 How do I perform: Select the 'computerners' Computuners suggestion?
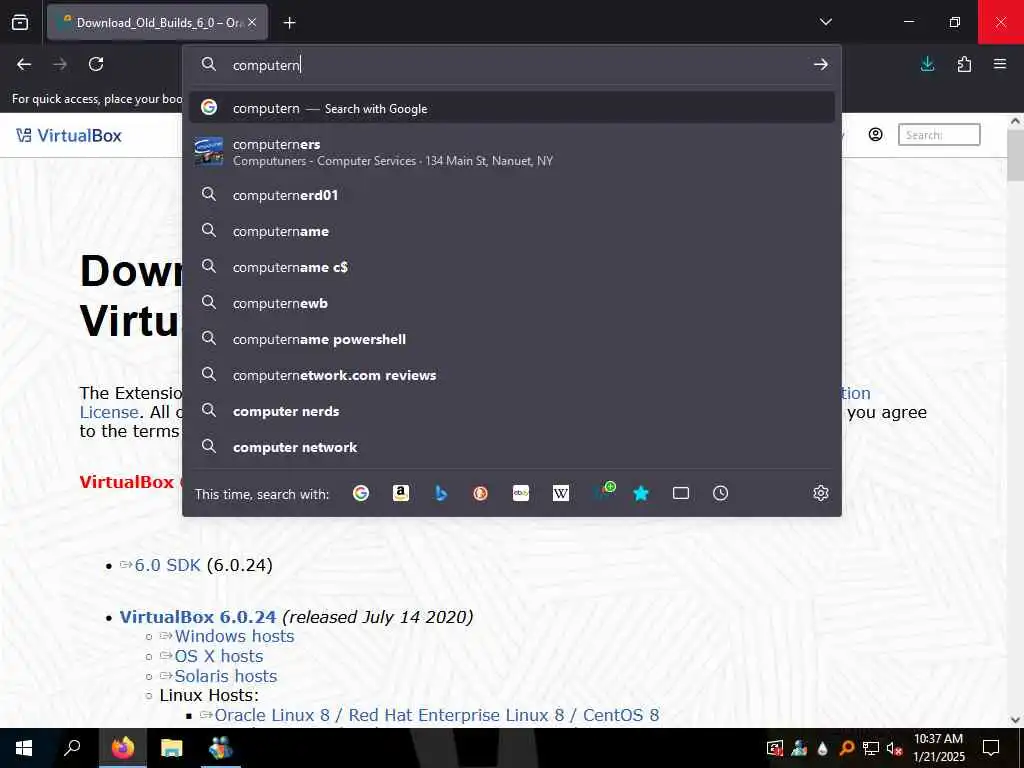[511, 152]
